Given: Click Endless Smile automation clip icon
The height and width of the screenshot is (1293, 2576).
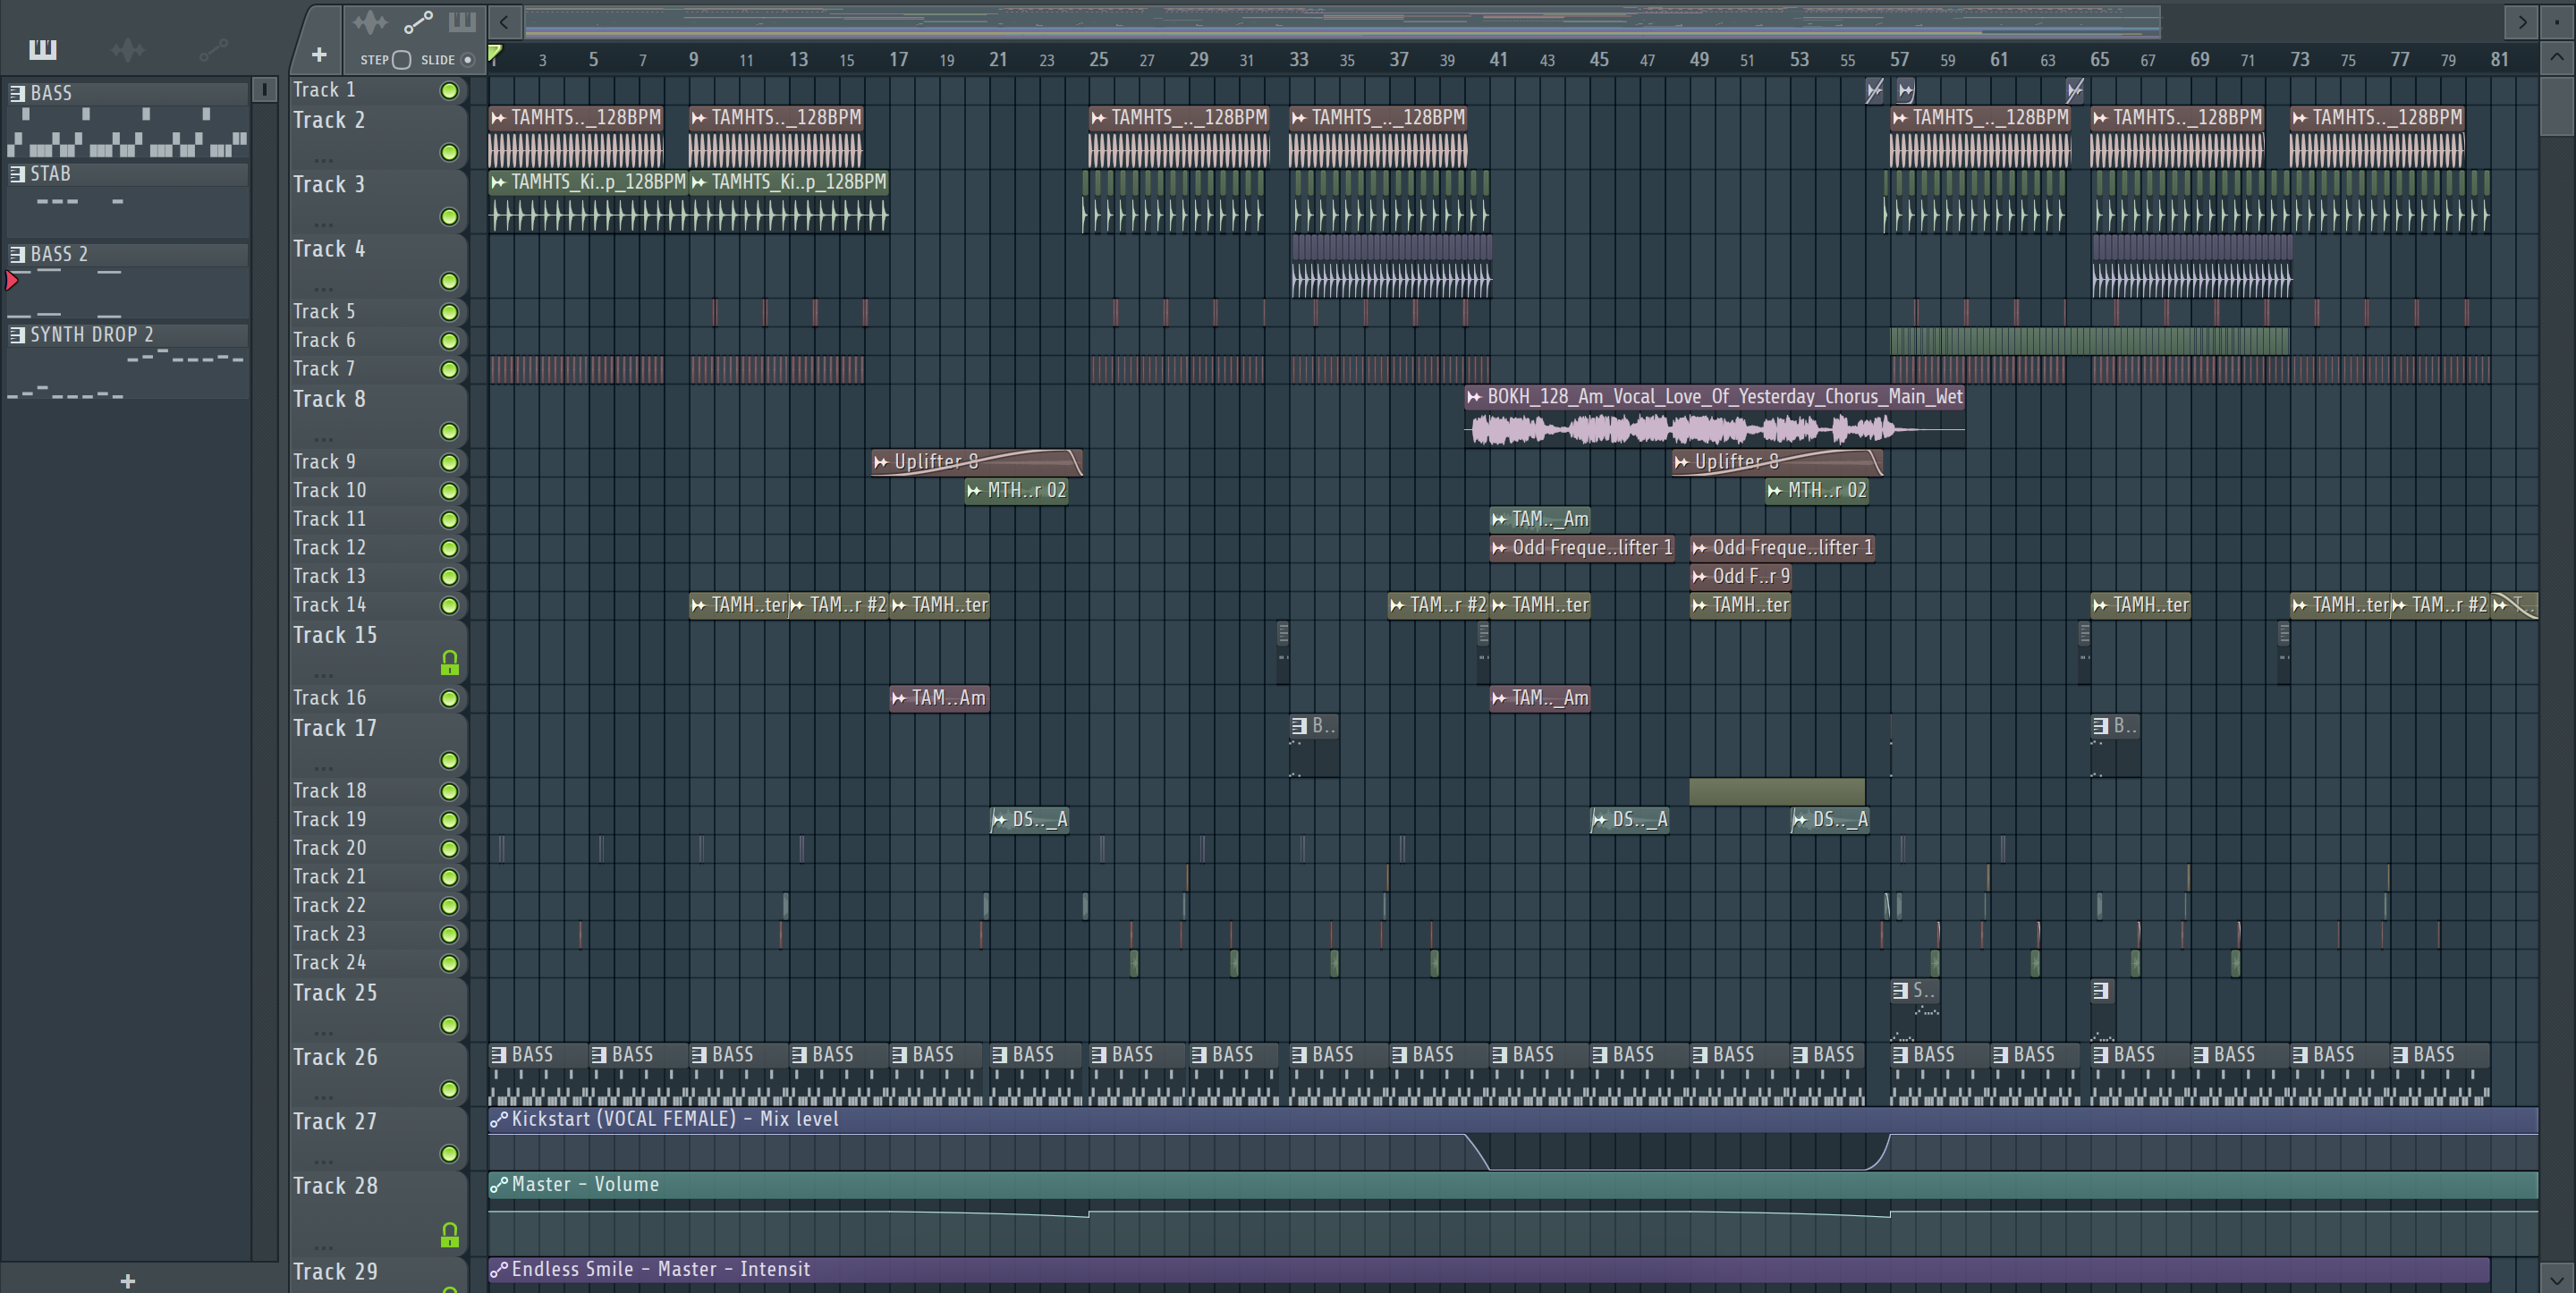Looking at the screenshot, I should pos(498,1269).
